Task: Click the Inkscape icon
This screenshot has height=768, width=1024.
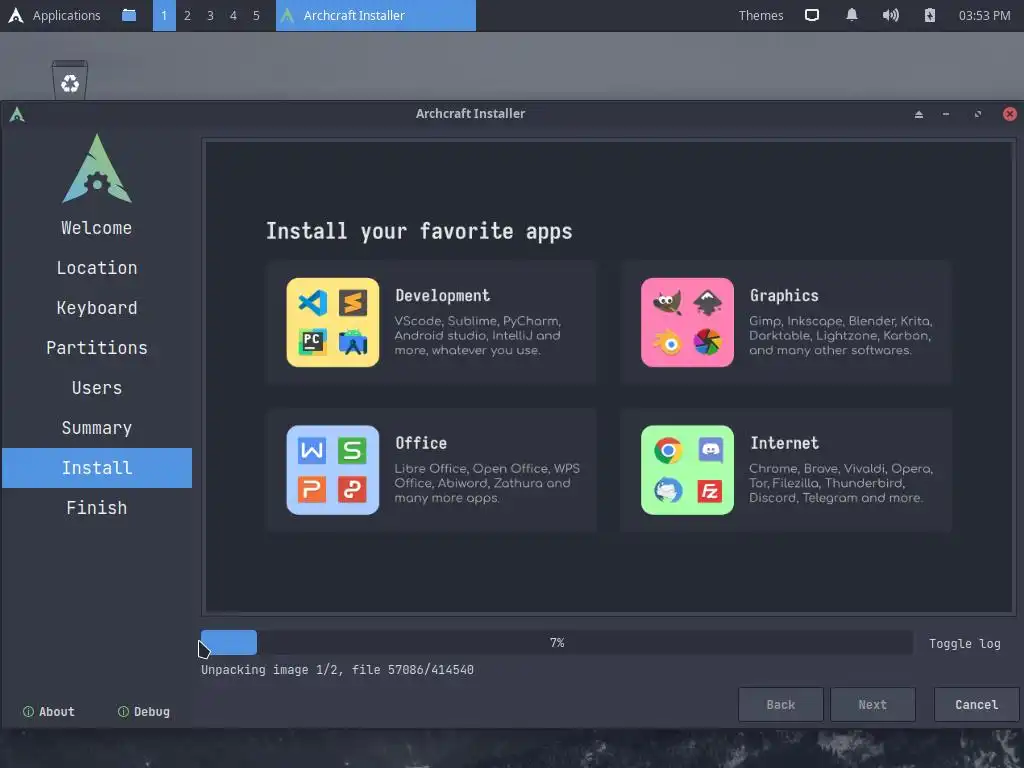Action: (x=707, y=303)
